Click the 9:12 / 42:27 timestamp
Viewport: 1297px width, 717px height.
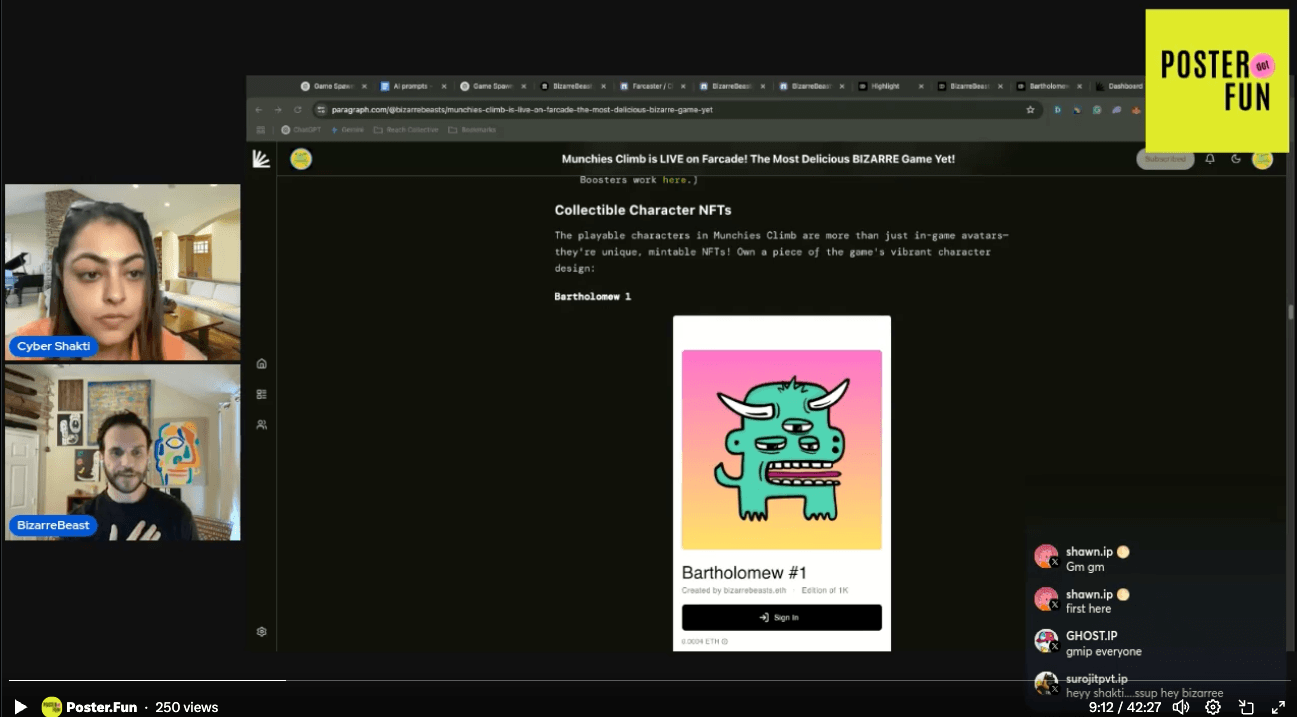(x=1125, y=707)
